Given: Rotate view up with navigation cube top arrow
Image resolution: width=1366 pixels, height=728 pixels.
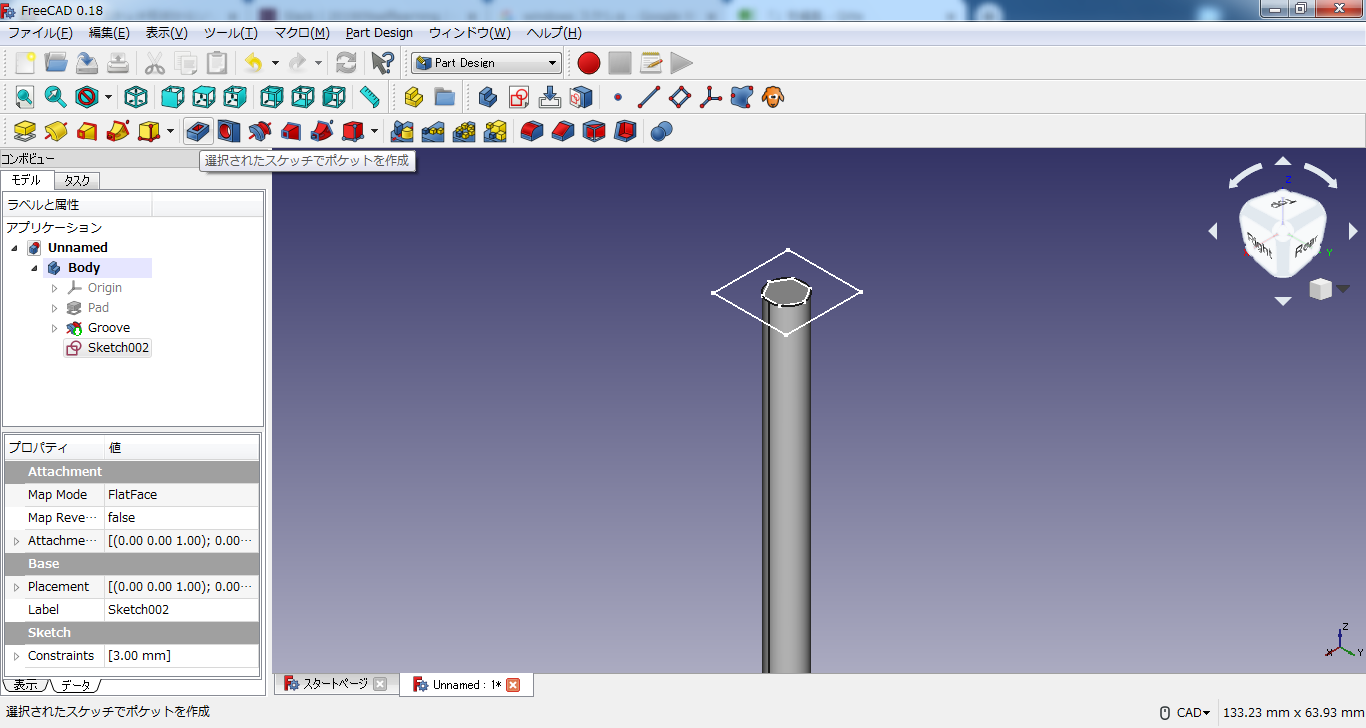Looking at the screenshot, I should click(x=1283, y=161).
